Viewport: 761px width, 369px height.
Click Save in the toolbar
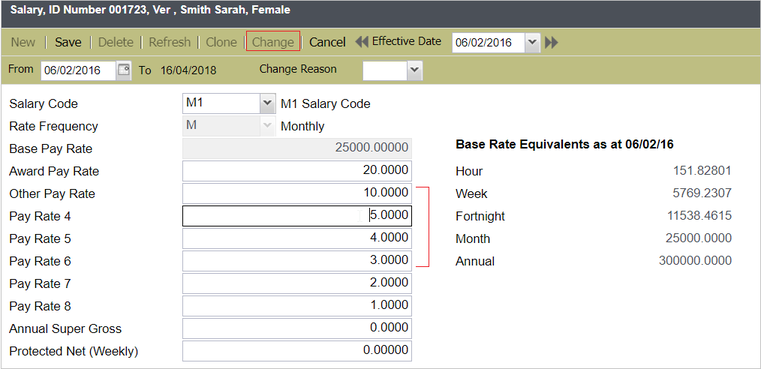tap(68, 42)
